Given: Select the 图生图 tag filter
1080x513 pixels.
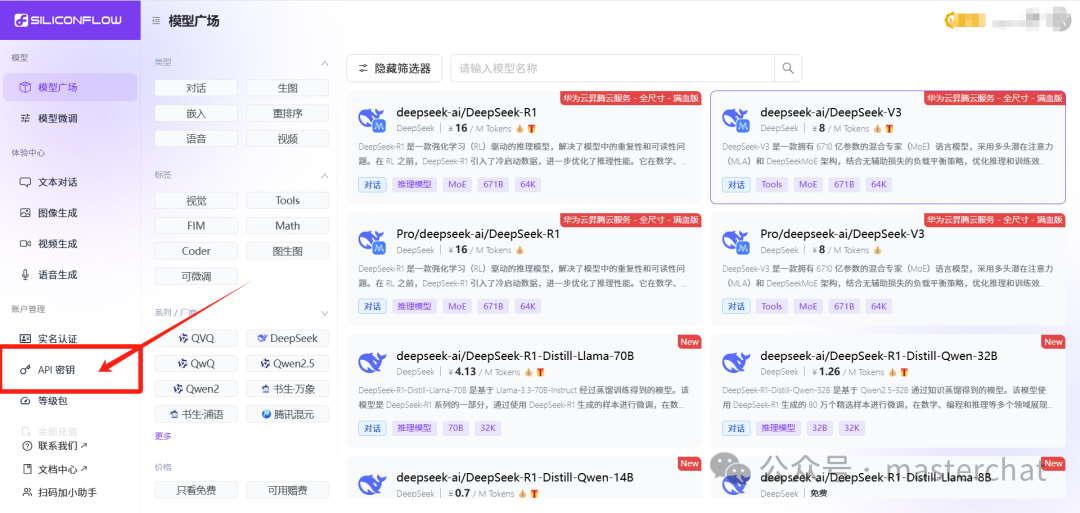Looking at the screenshot, I should [287, 251].
